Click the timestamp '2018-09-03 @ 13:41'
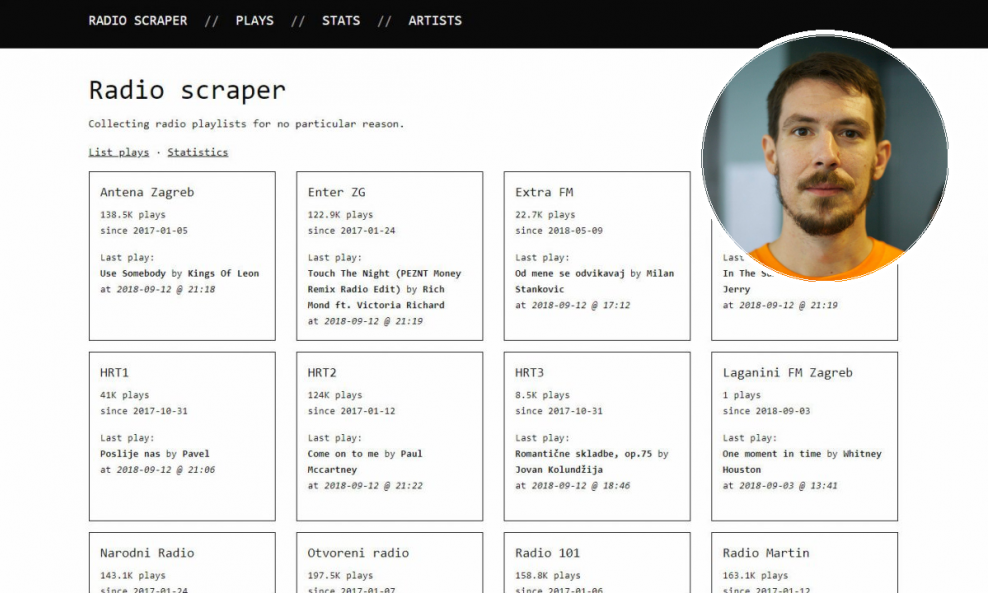This screenshot has height=593, width=988. coord(788,485)
